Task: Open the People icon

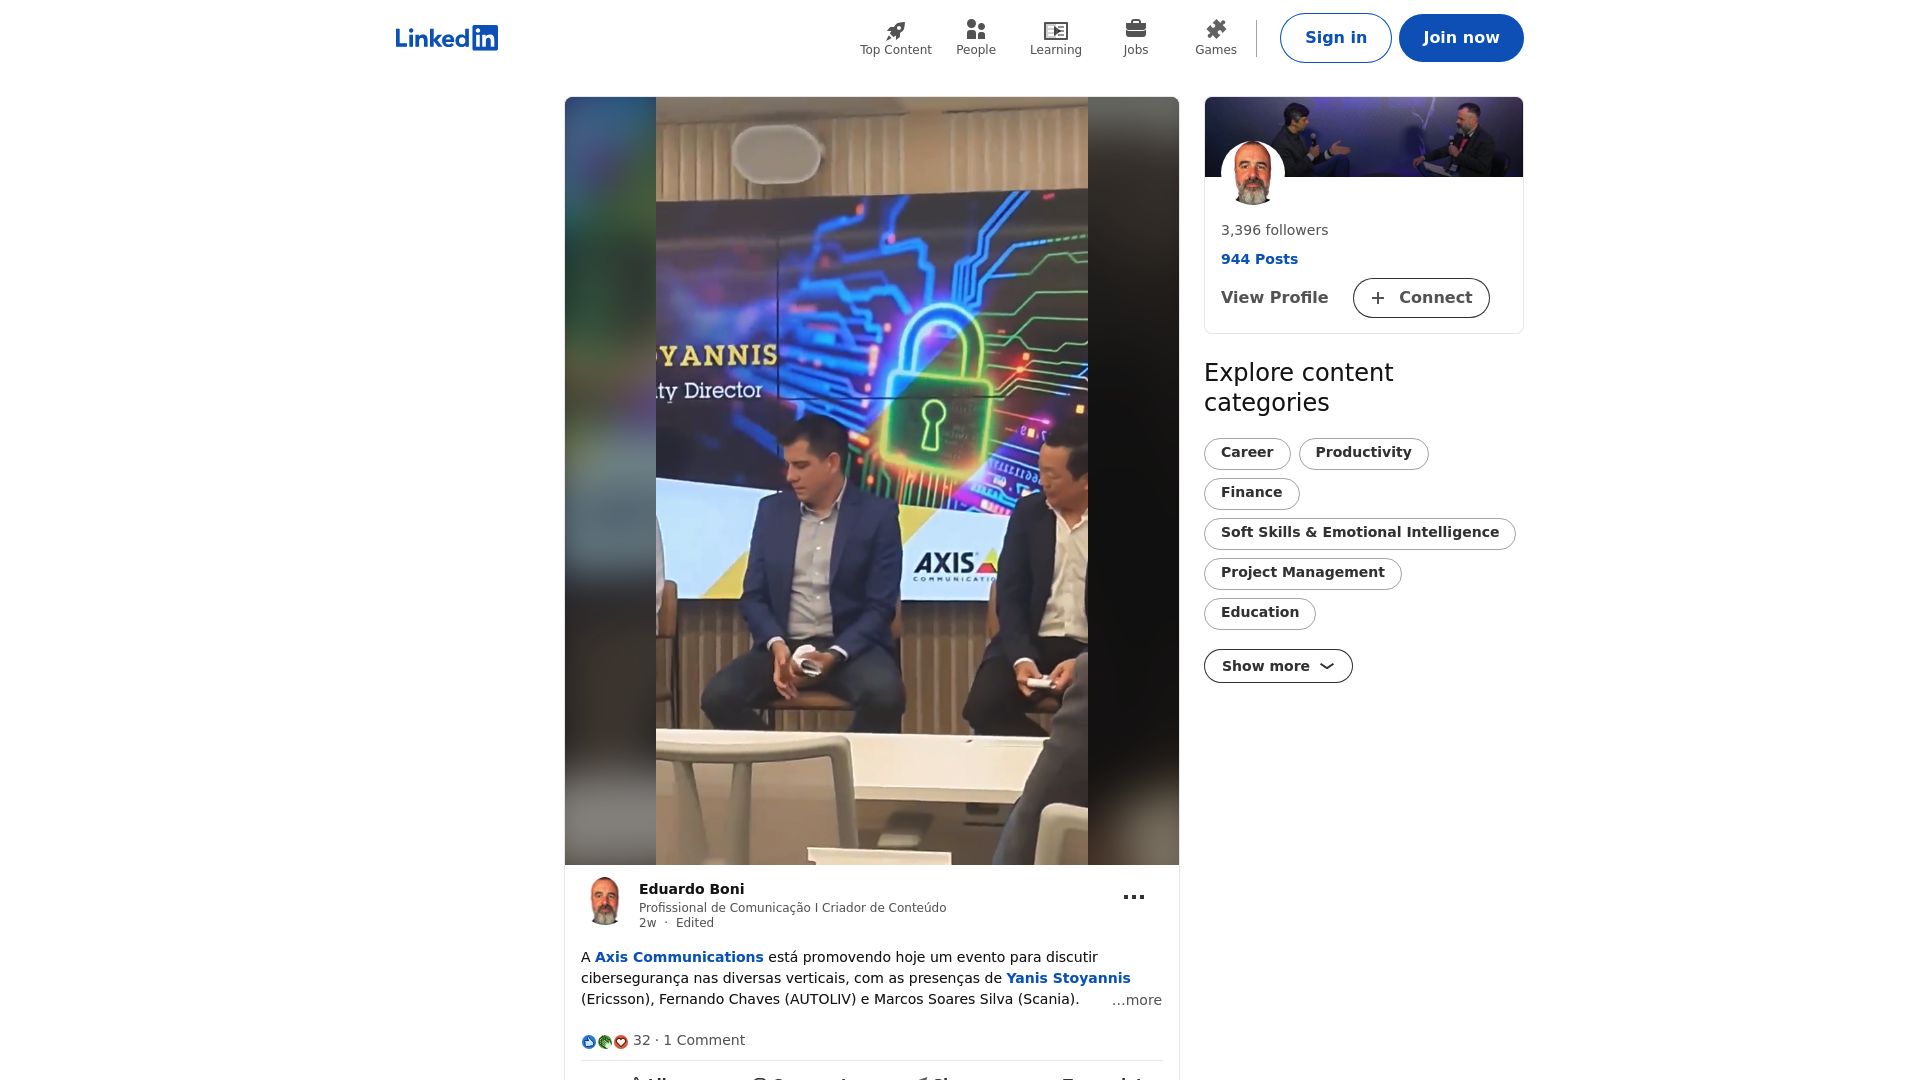Action: pos(975,30)
